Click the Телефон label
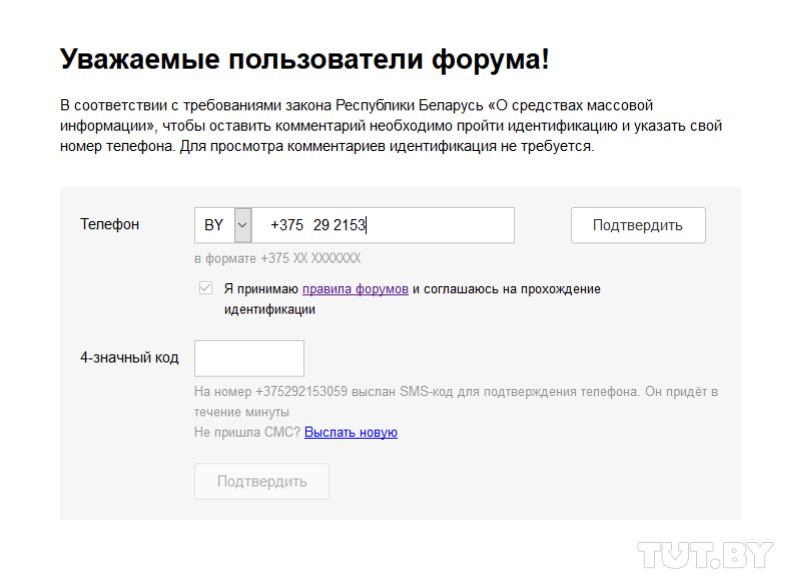Image resolution: width=785 pixels, height=579 pixels. click(x=110, y=224)
